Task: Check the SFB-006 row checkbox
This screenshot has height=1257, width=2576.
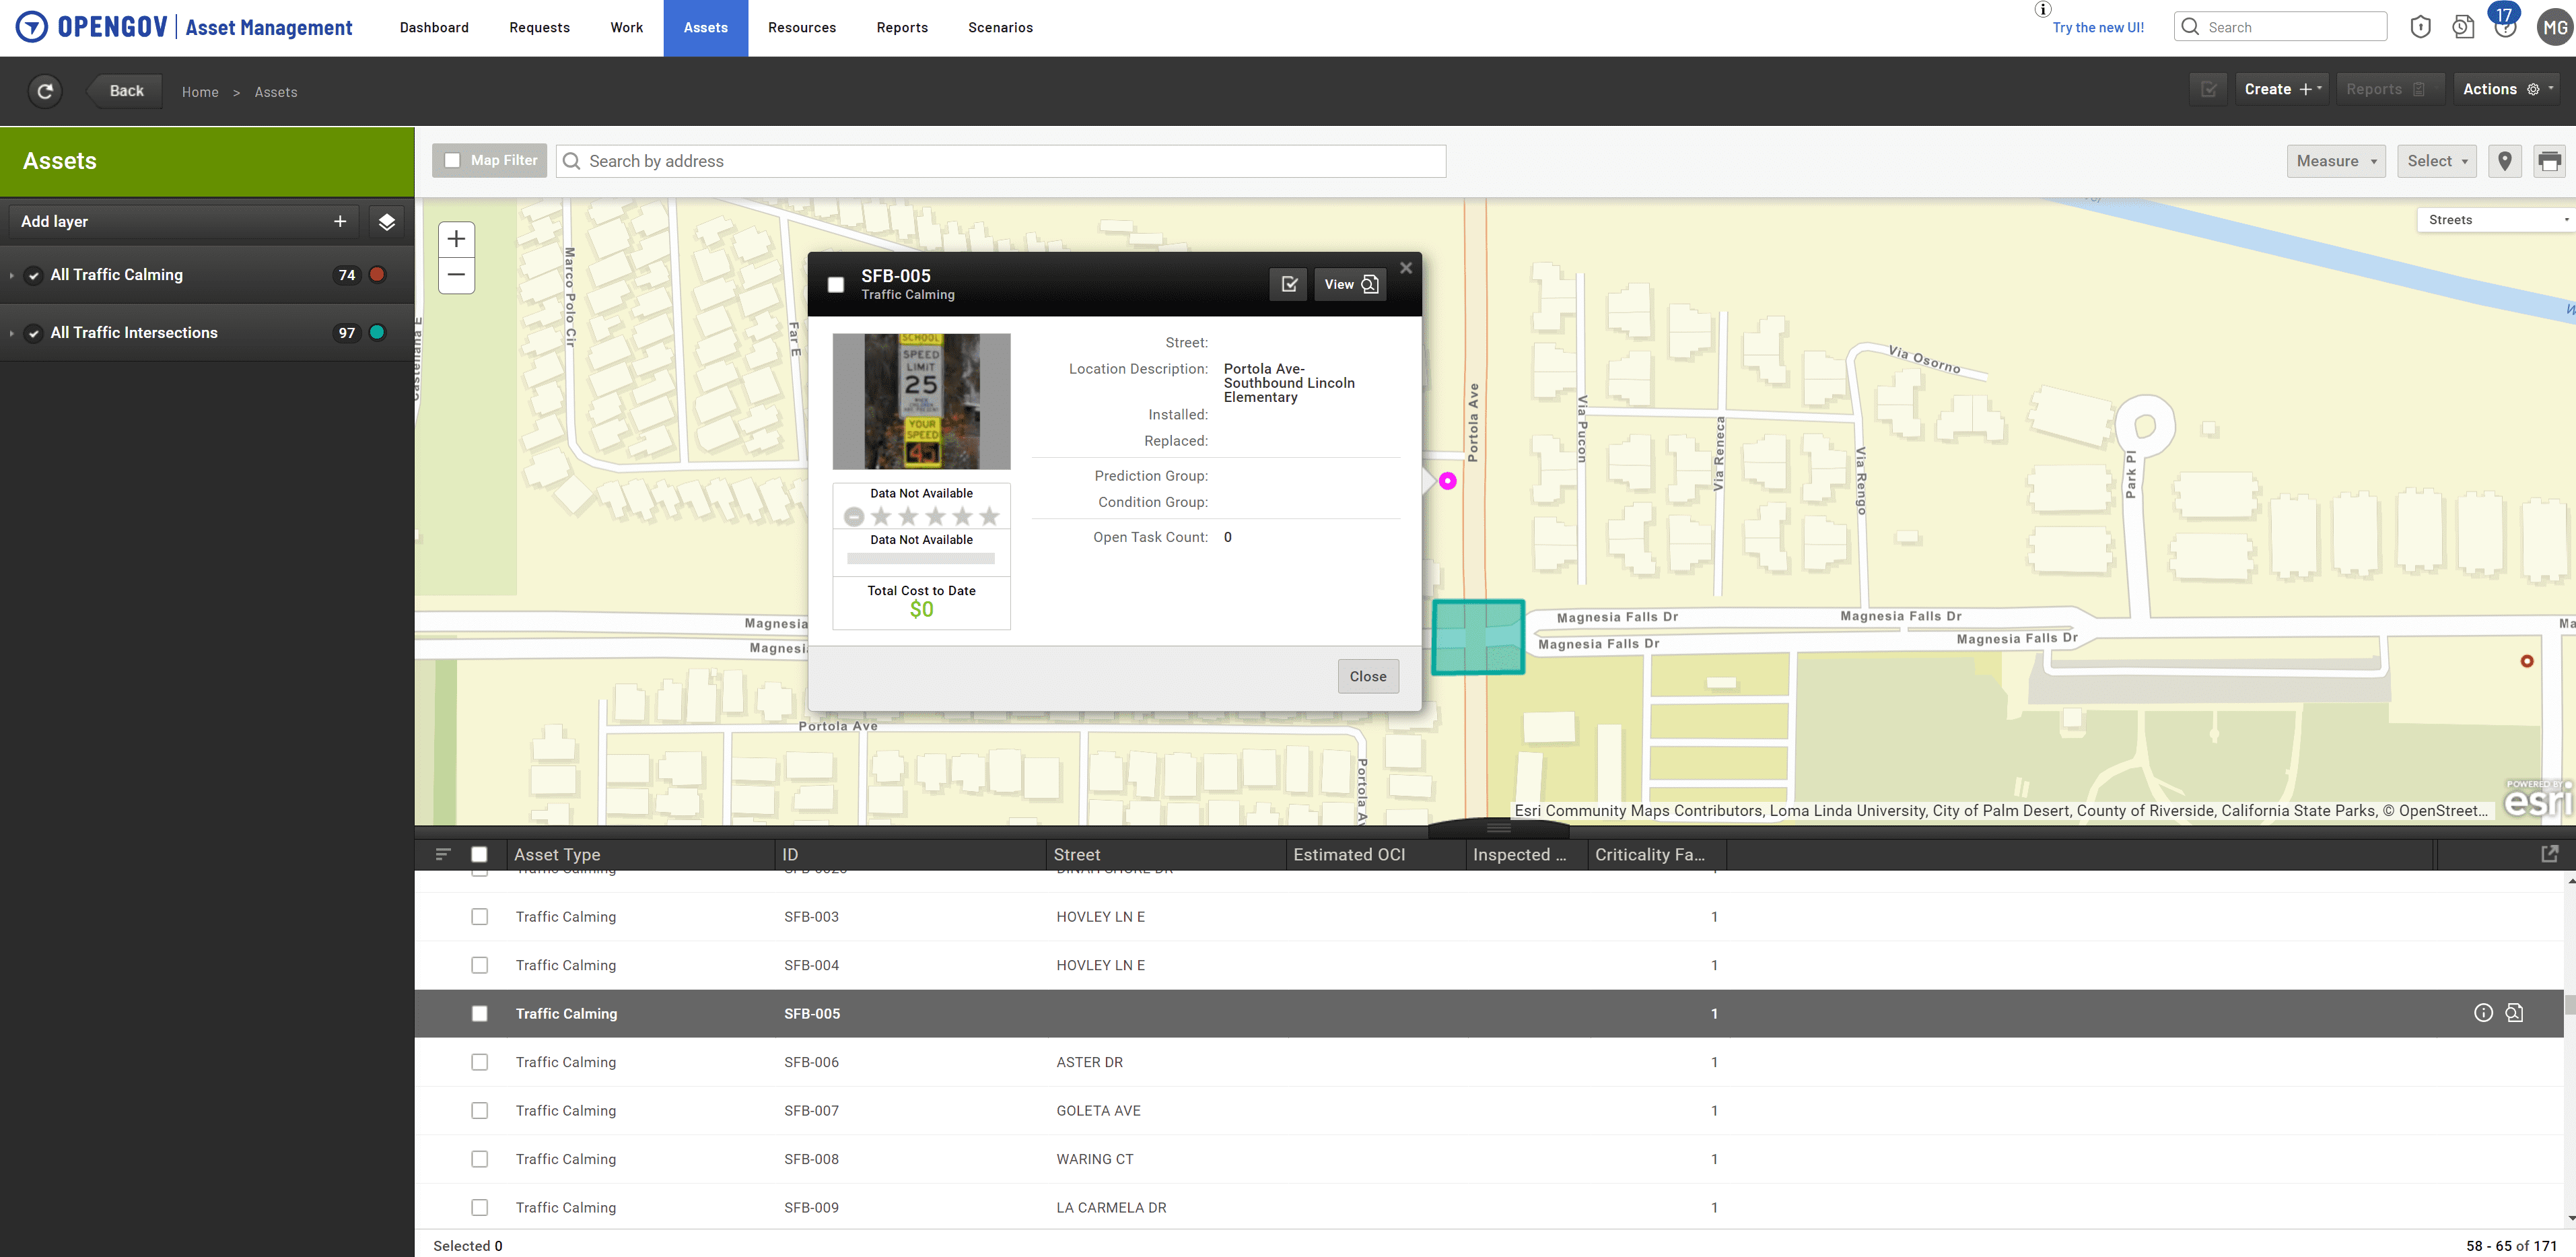Action: (x=480, y=1062)
